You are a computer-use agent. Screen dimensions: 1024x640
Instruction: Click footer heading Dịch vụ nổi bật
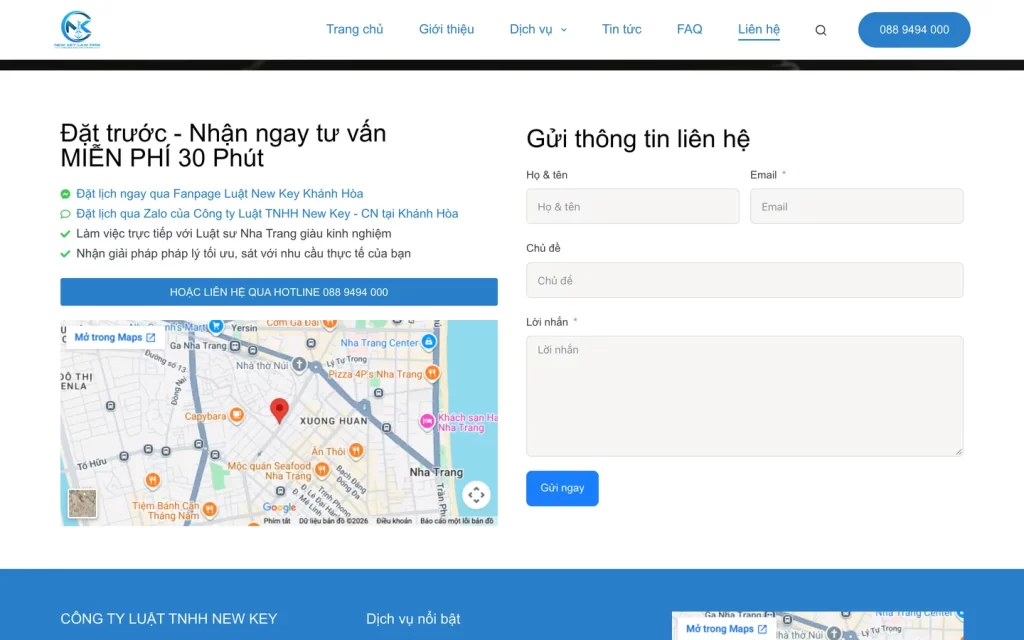(413, 618)
